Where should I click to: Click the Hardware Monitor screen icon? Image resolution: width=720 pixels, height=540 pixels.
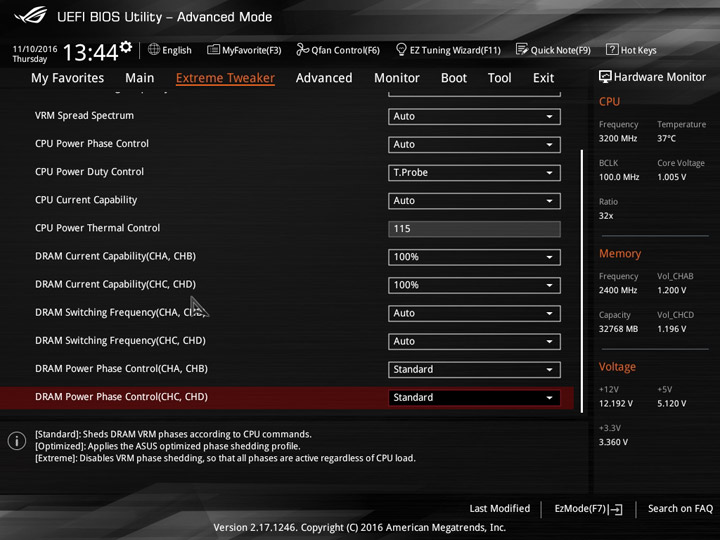pyautogui.click(x=605, y=77)
